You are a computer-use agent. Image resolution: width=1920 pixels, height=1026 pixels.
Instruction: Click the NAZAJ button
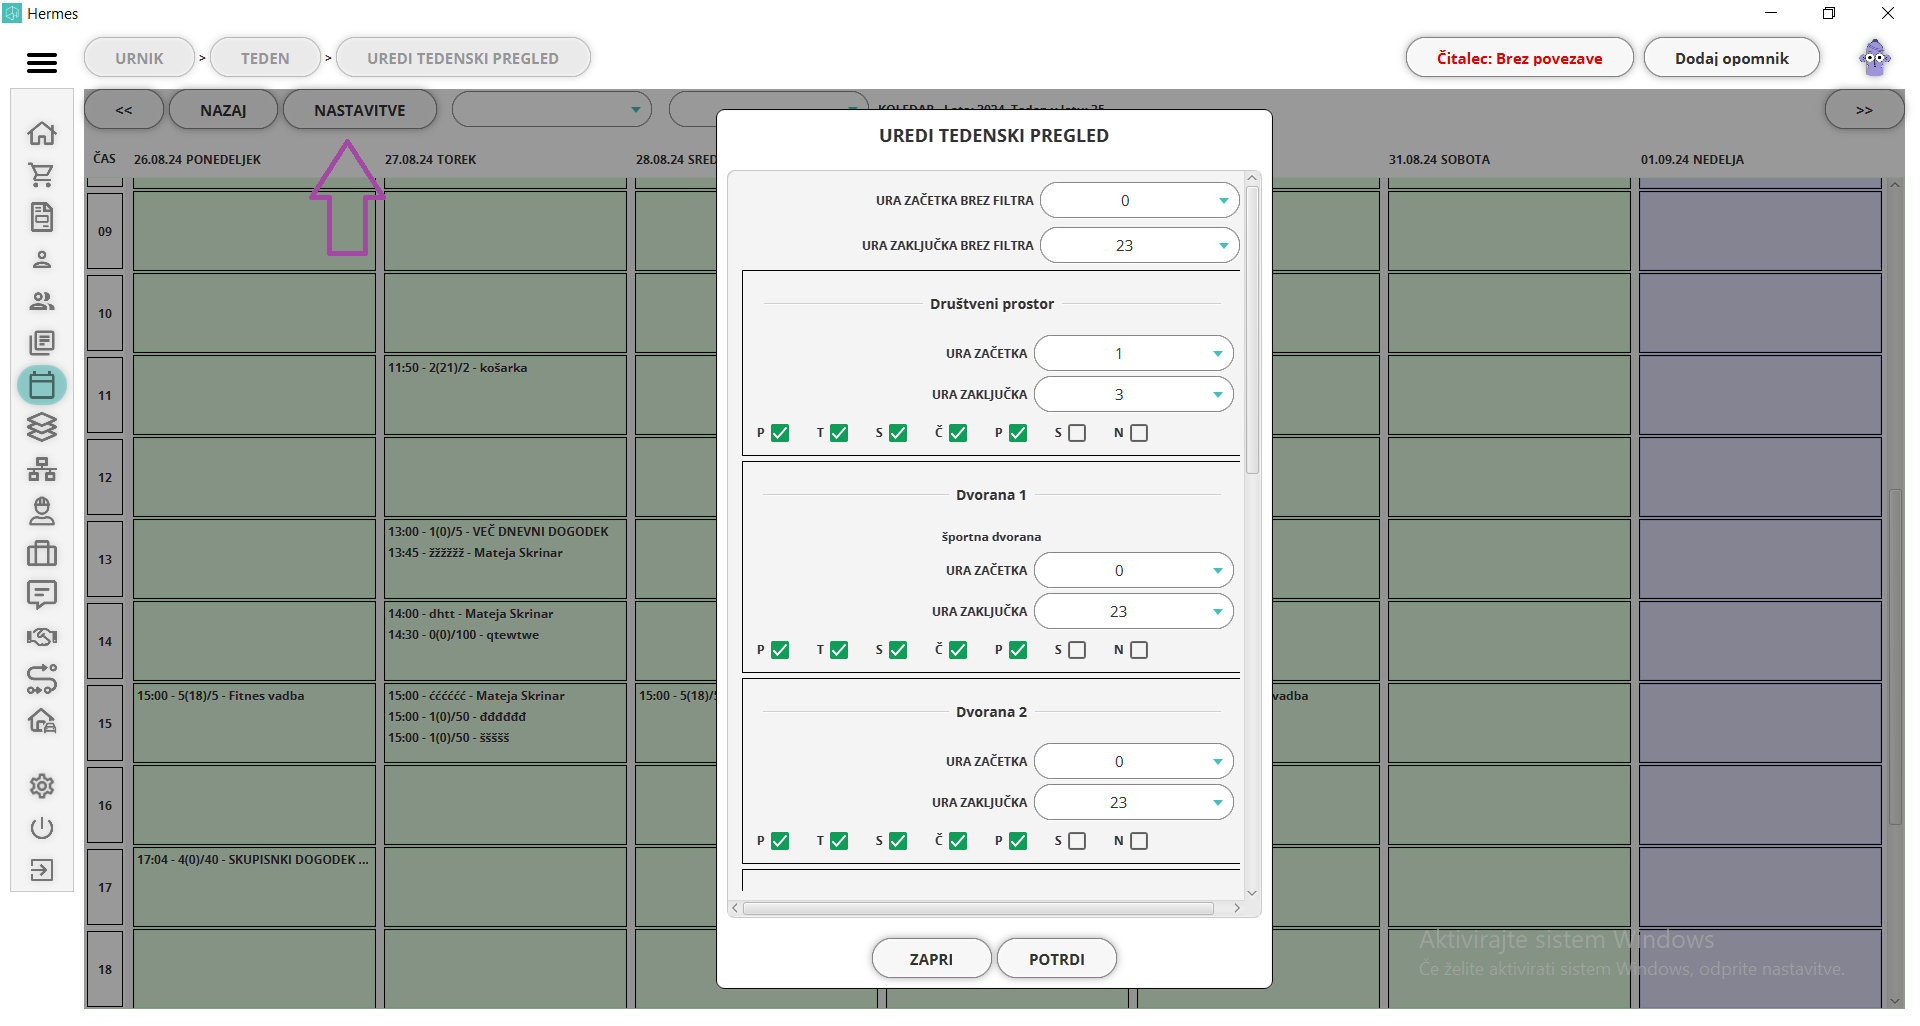click(x=223, y=110)
